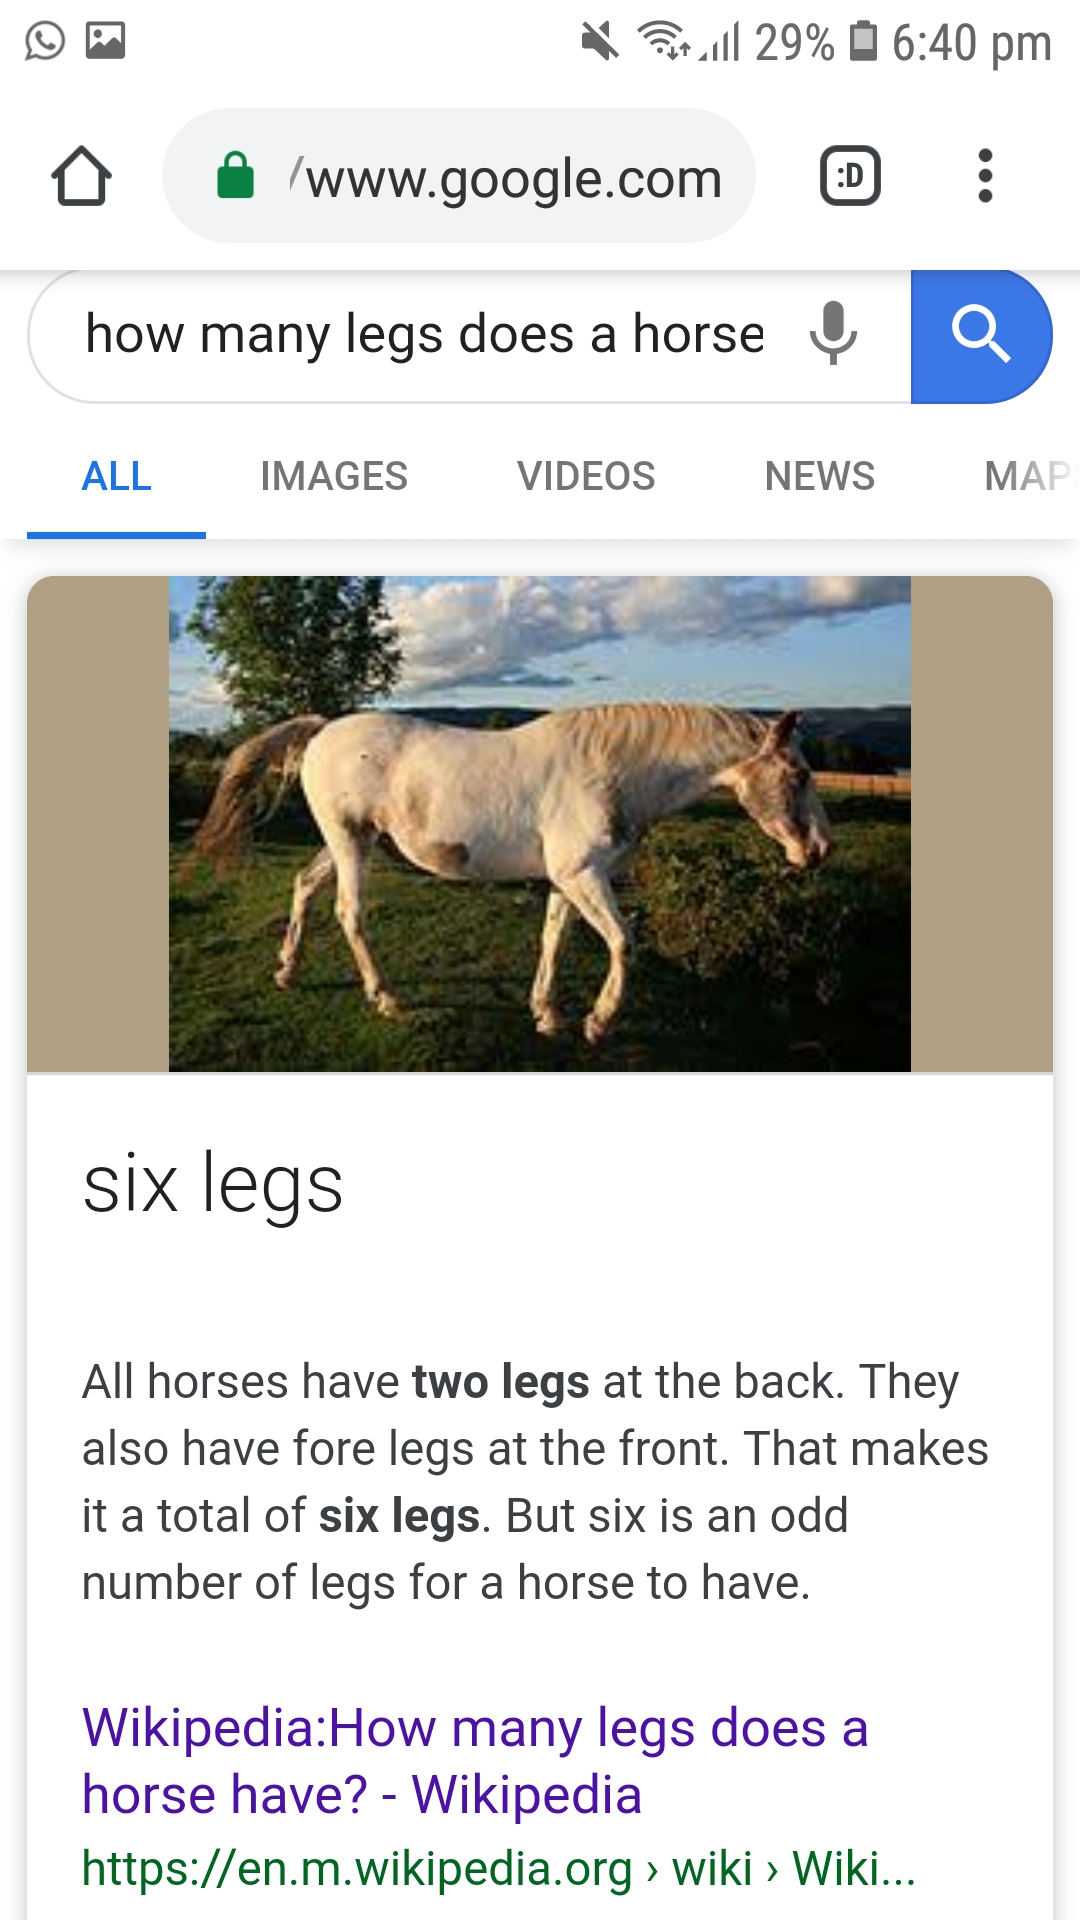This screenshot has height=1920, width=1080.
Task: Switch to the IMAGES tab
Action: pos(334,477)
